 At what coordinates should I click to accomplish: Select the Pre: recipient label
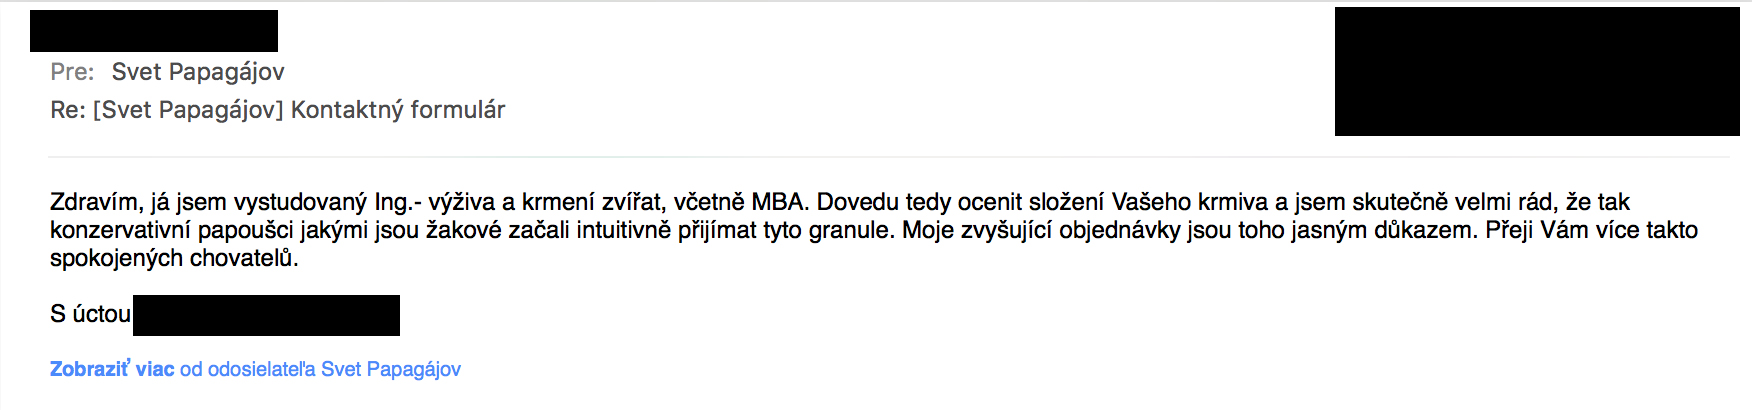[x=72, y=72]
